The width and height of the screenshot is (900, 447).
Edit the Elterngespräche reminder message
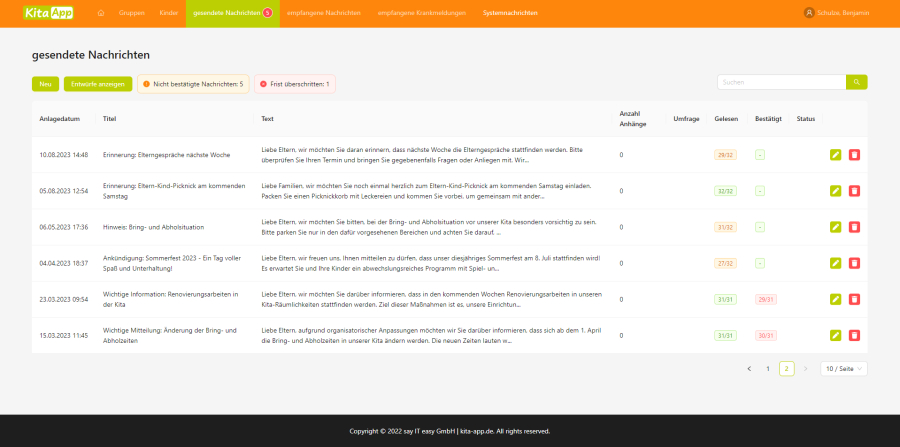pyautogui.click(x=836, y=155)
